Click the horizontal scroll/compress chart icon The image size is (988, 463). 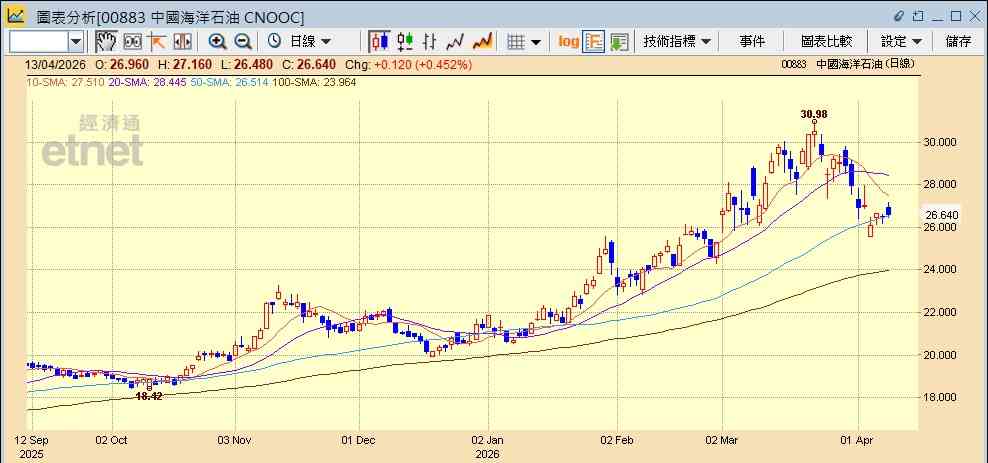tap(182, 42)
